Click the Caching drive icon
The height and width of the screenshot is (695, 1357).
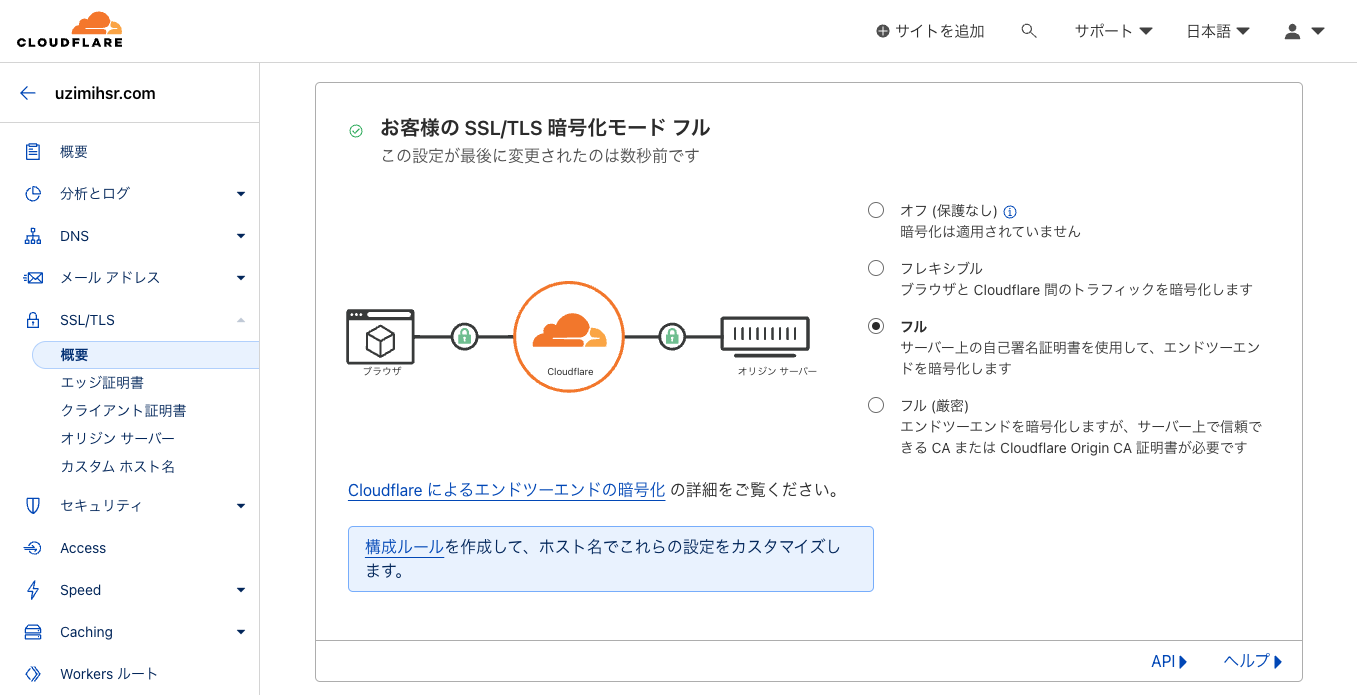33,632
